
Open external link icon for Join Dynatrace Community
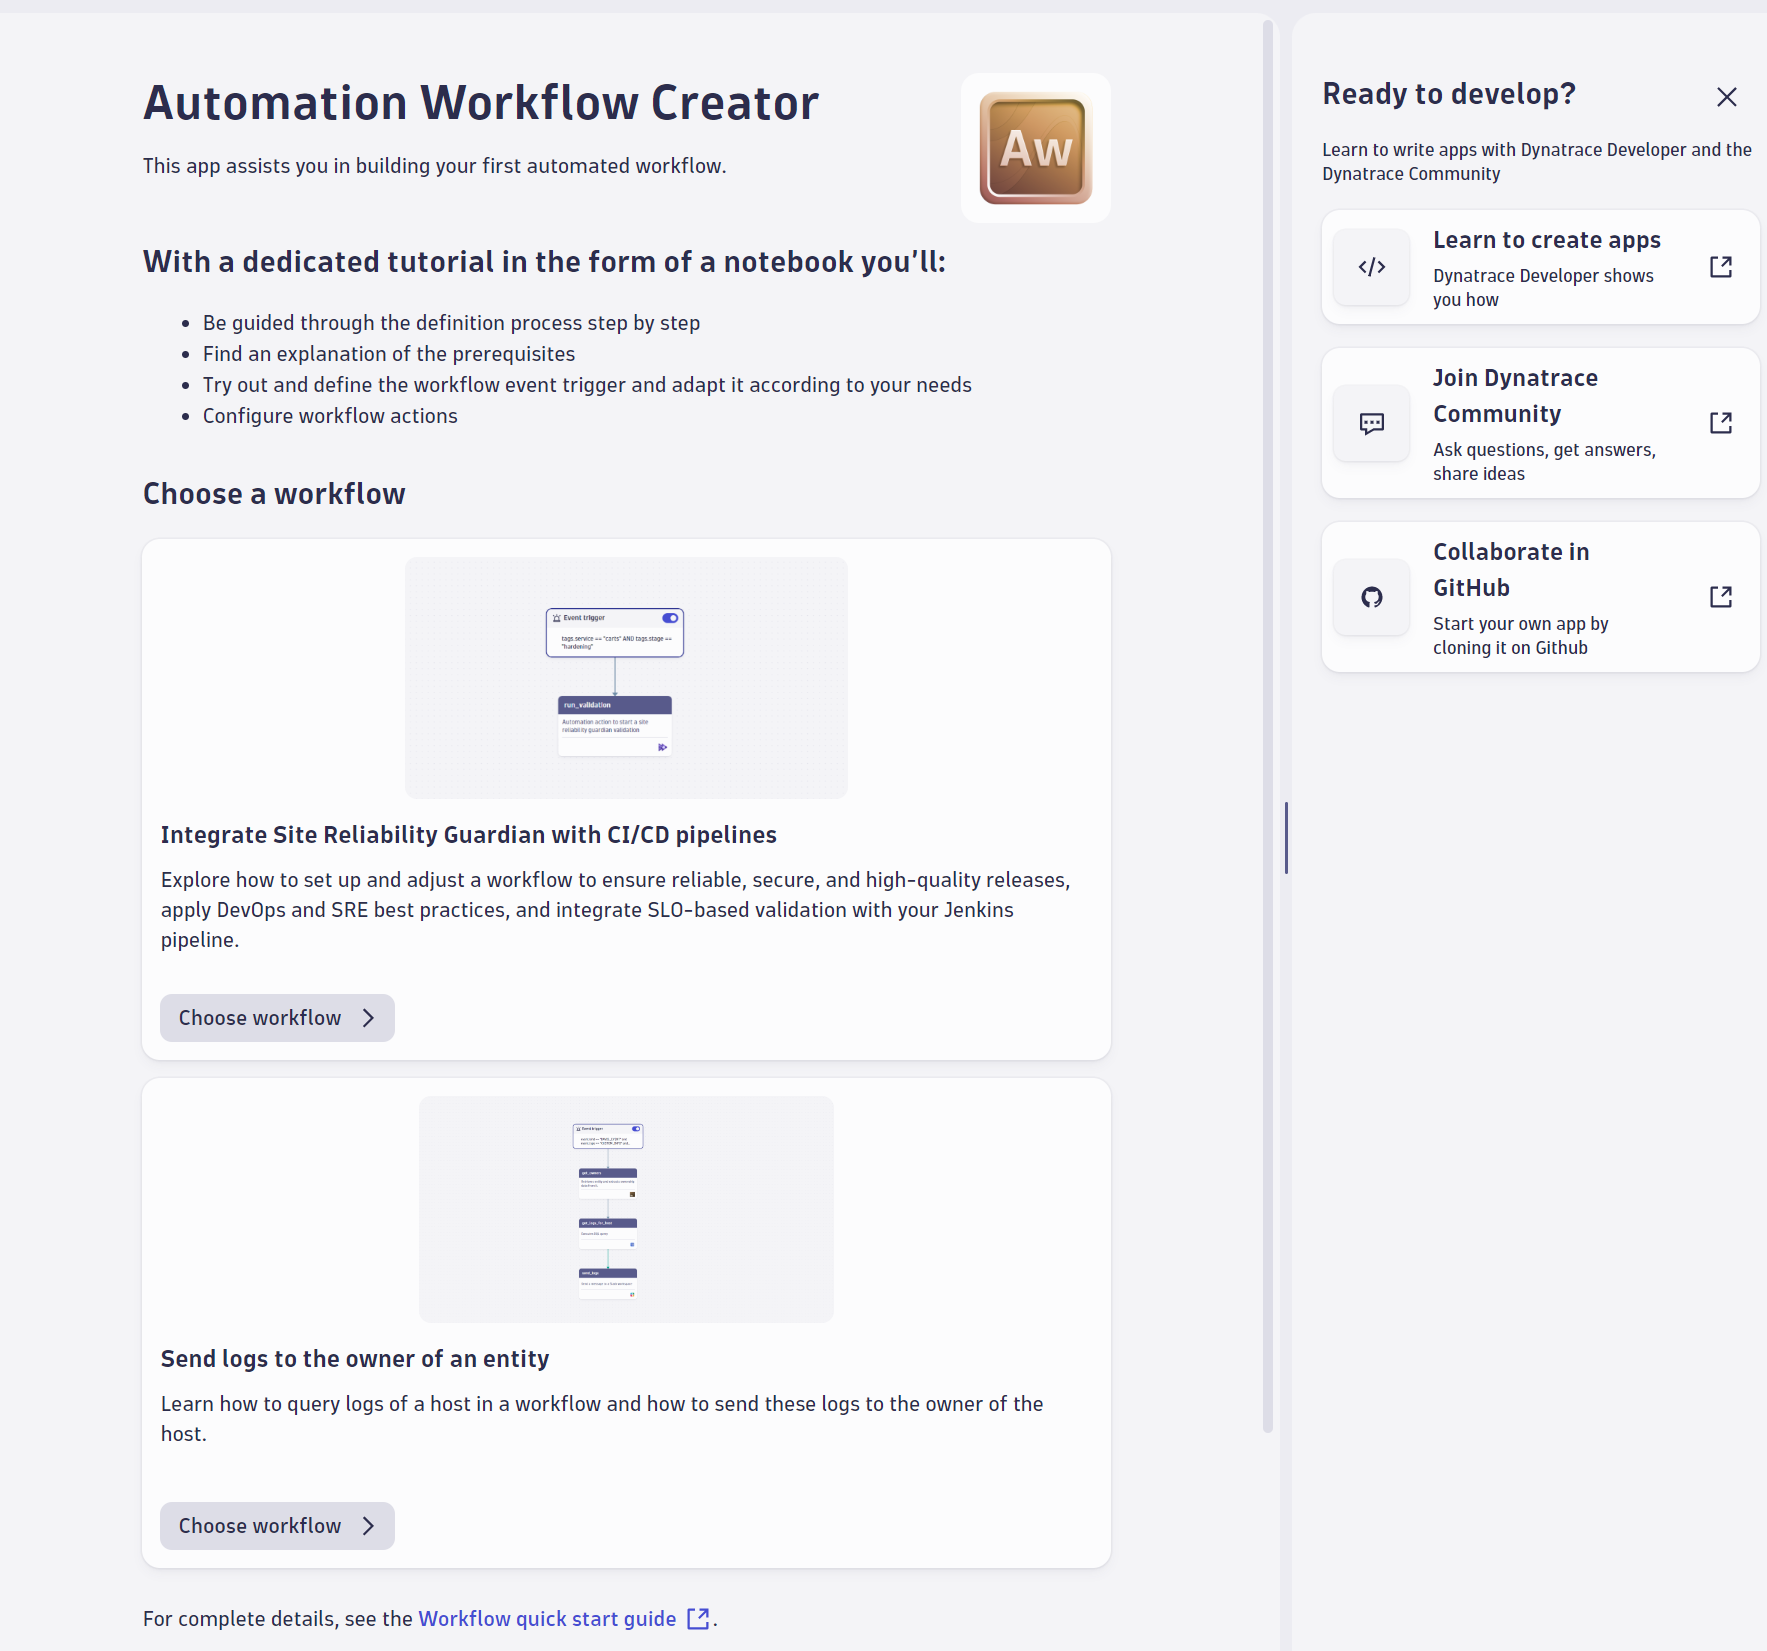click(1720, 423)
